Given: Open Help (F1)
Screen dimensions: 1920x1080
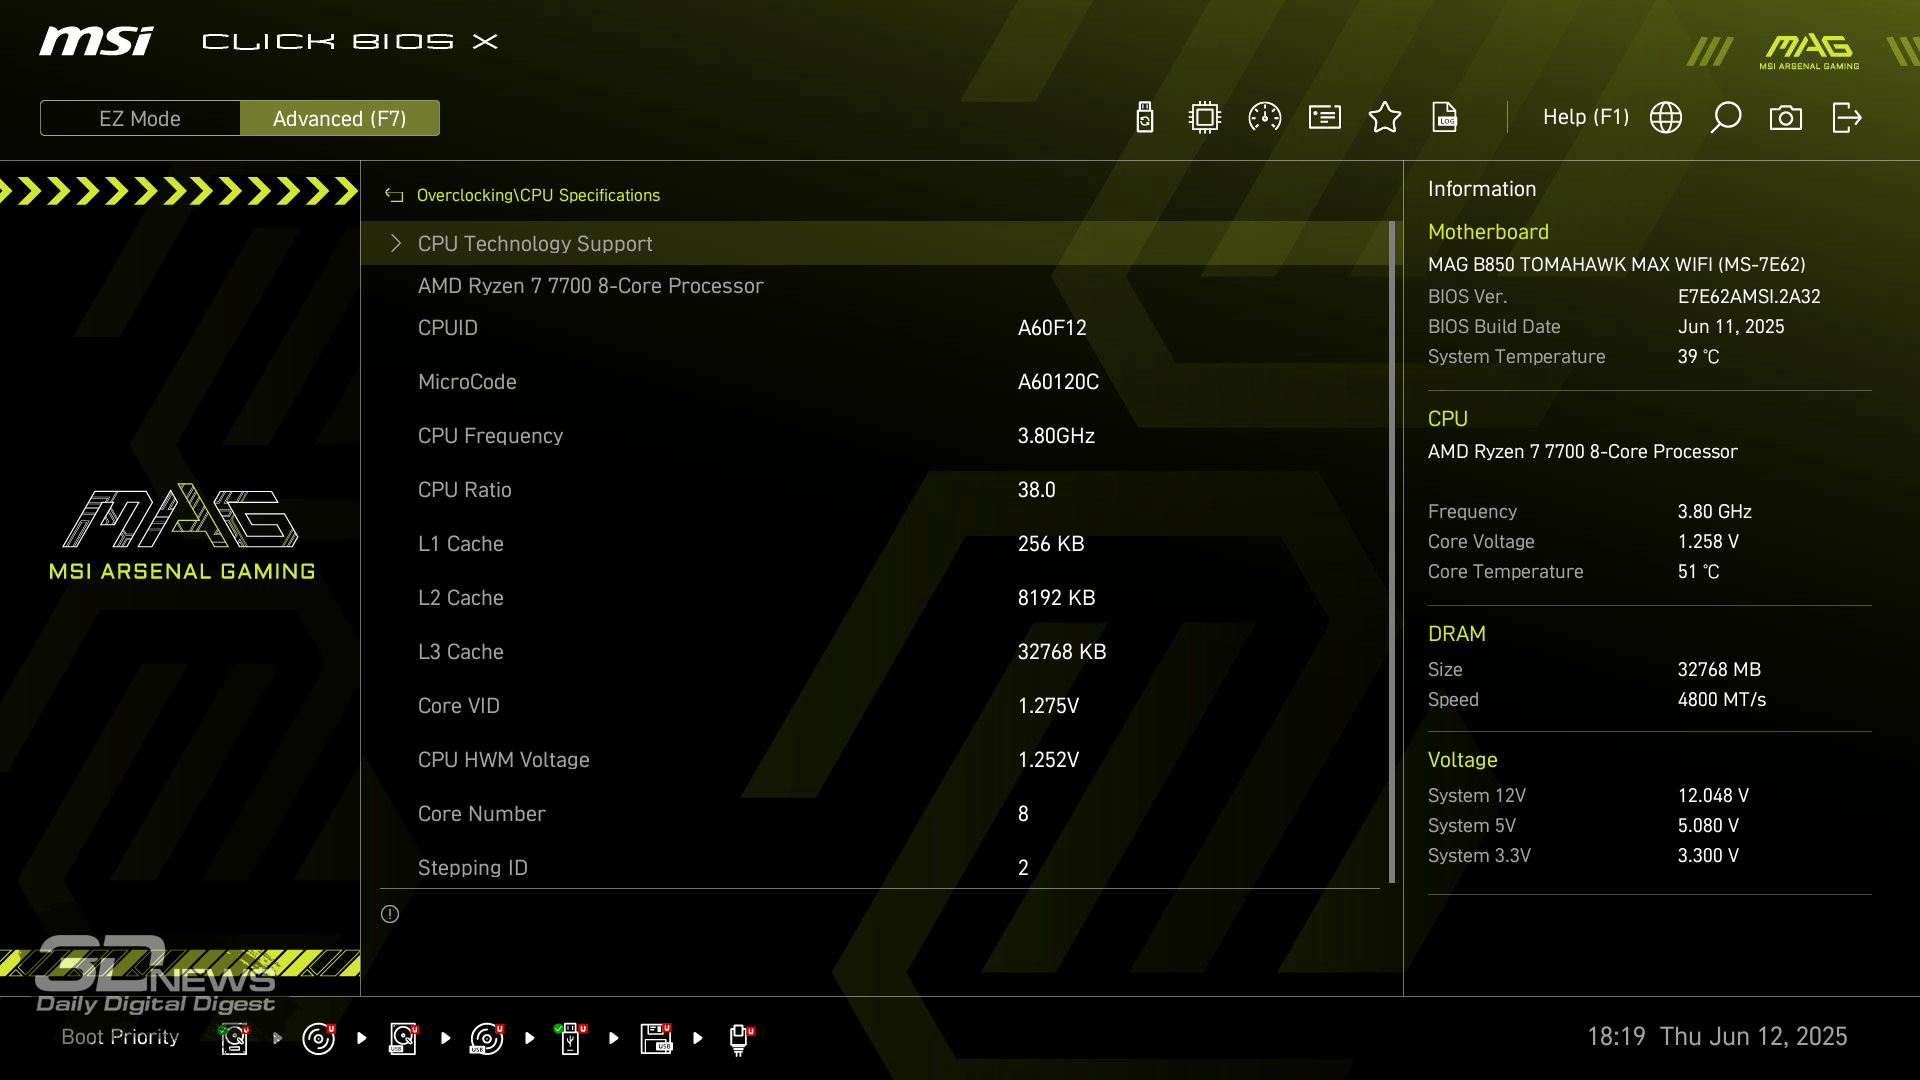Looking at the screenshot, I should point(1586,117).
